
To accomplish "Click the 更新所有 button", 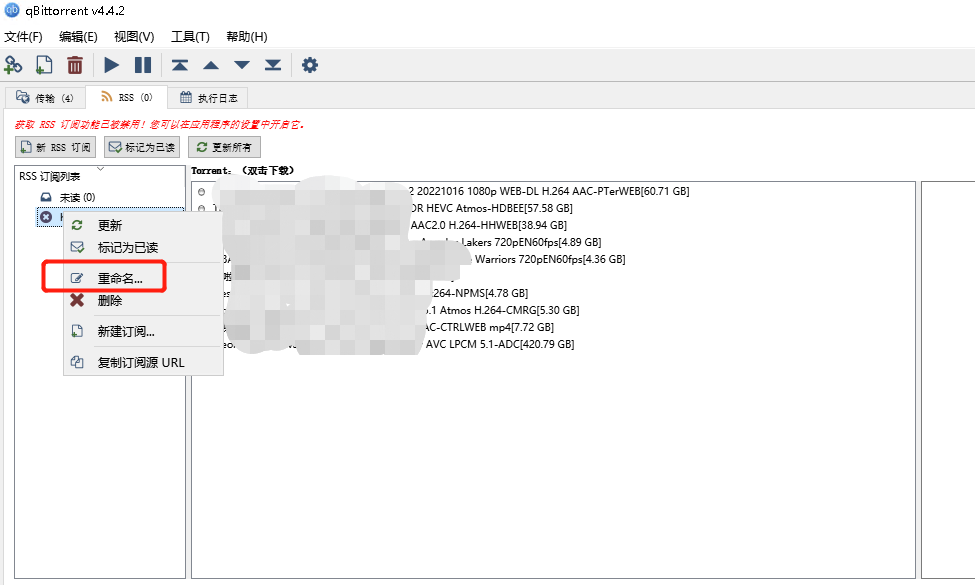I will coord(224,147).
